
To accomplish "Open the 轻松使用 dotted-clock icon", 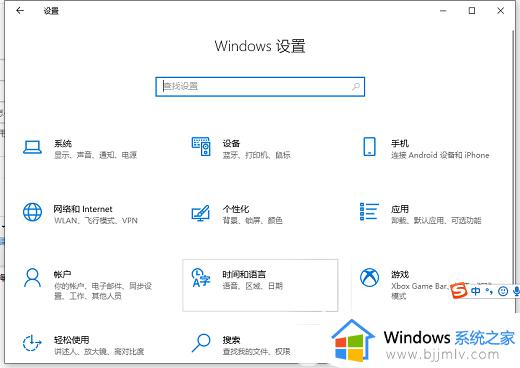I will 32,343.
